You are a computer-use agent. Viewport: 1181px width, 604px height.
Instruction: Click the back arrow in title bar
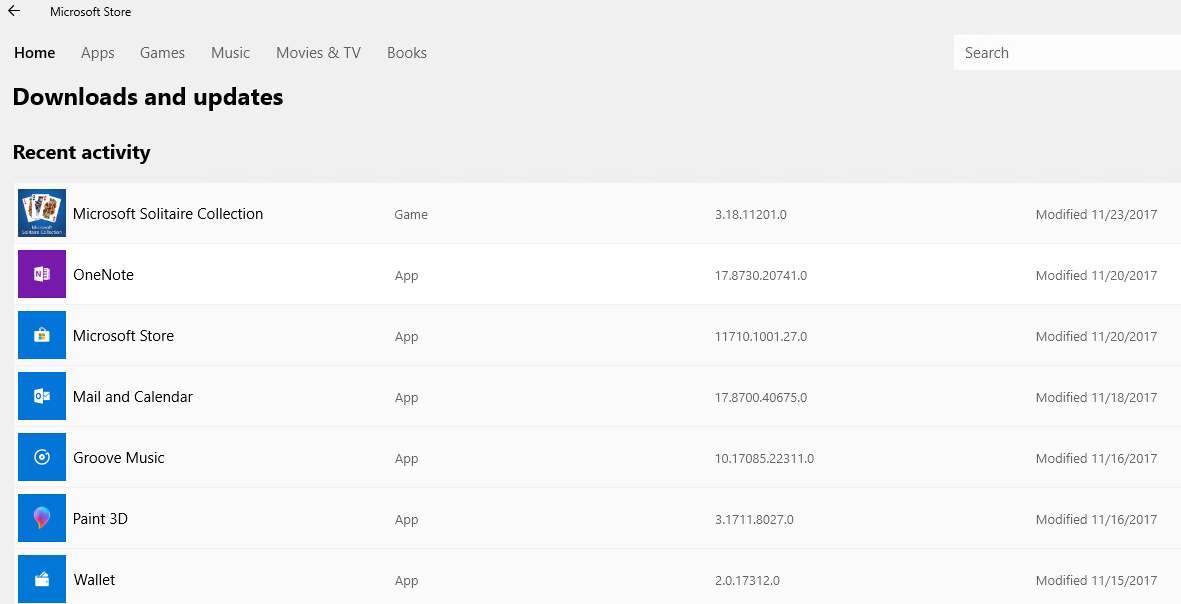tap(14, 11)
